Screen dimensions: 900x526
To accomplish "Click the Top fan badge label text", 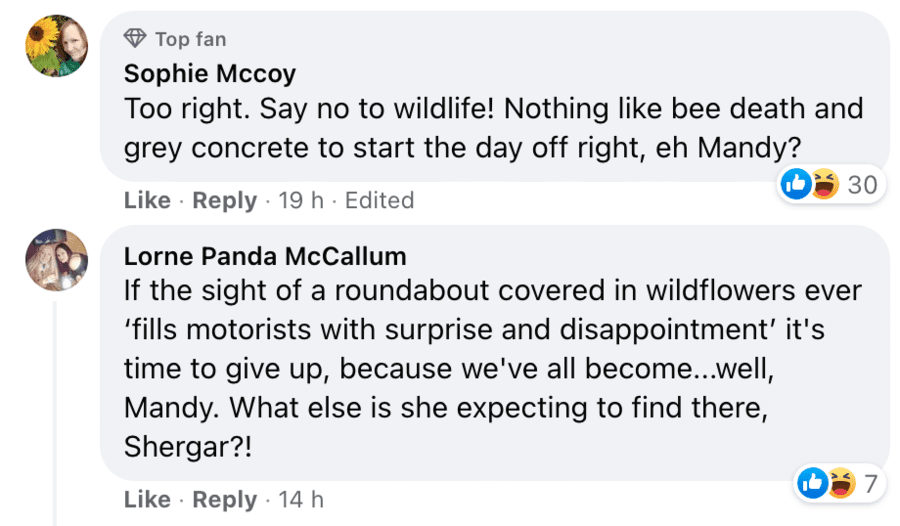I will coord(190,39).
